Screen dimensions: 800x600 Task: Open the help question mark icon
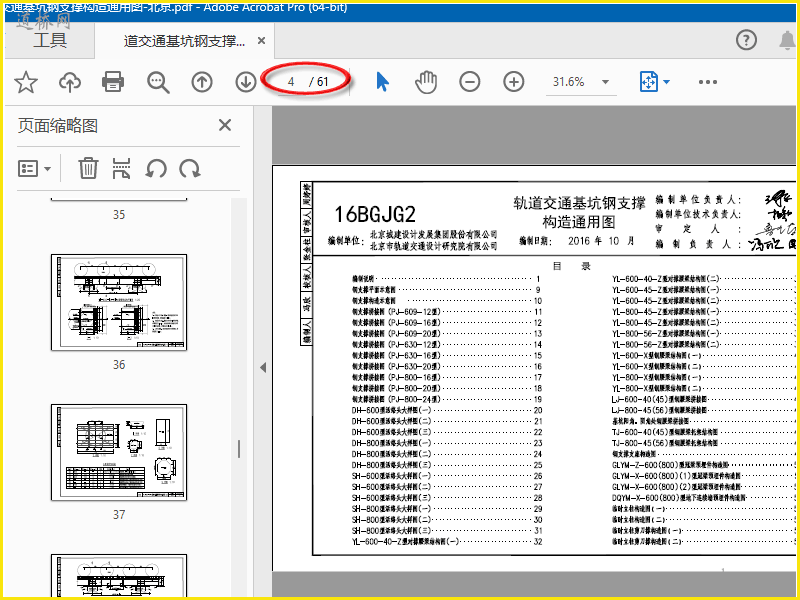[x=746, y=40]
